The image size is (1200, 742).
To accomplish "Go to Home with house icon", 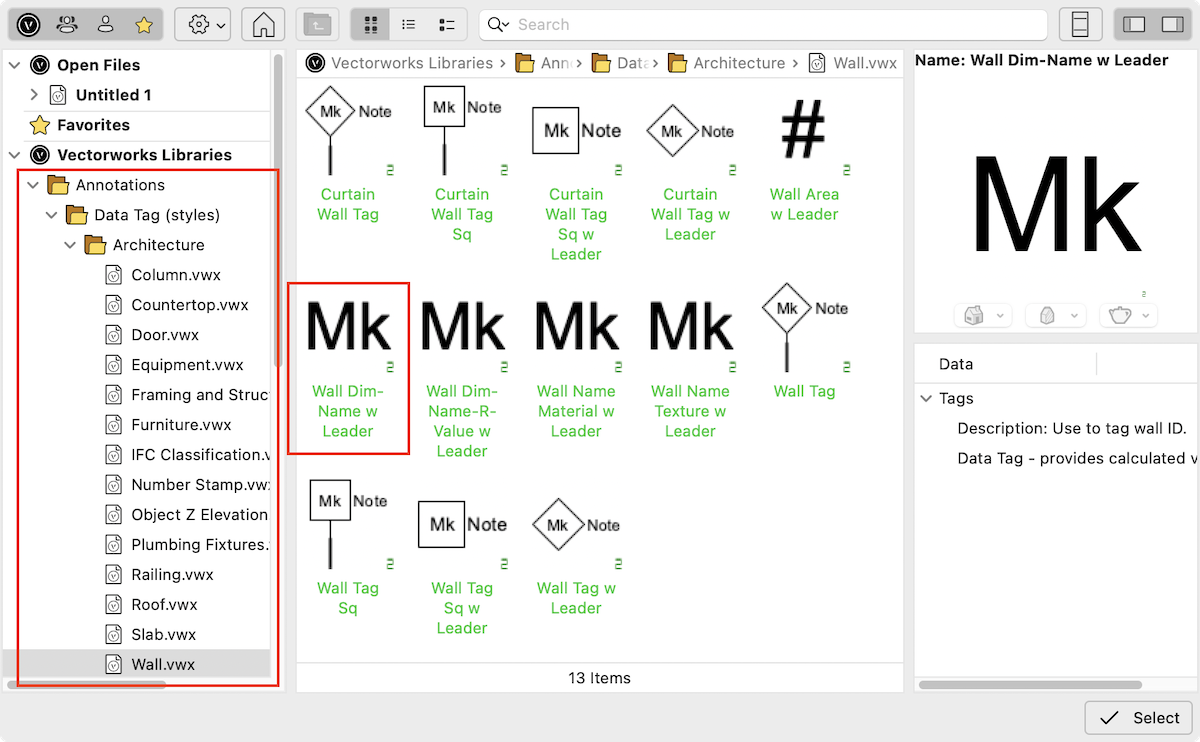I will point(263,25).
